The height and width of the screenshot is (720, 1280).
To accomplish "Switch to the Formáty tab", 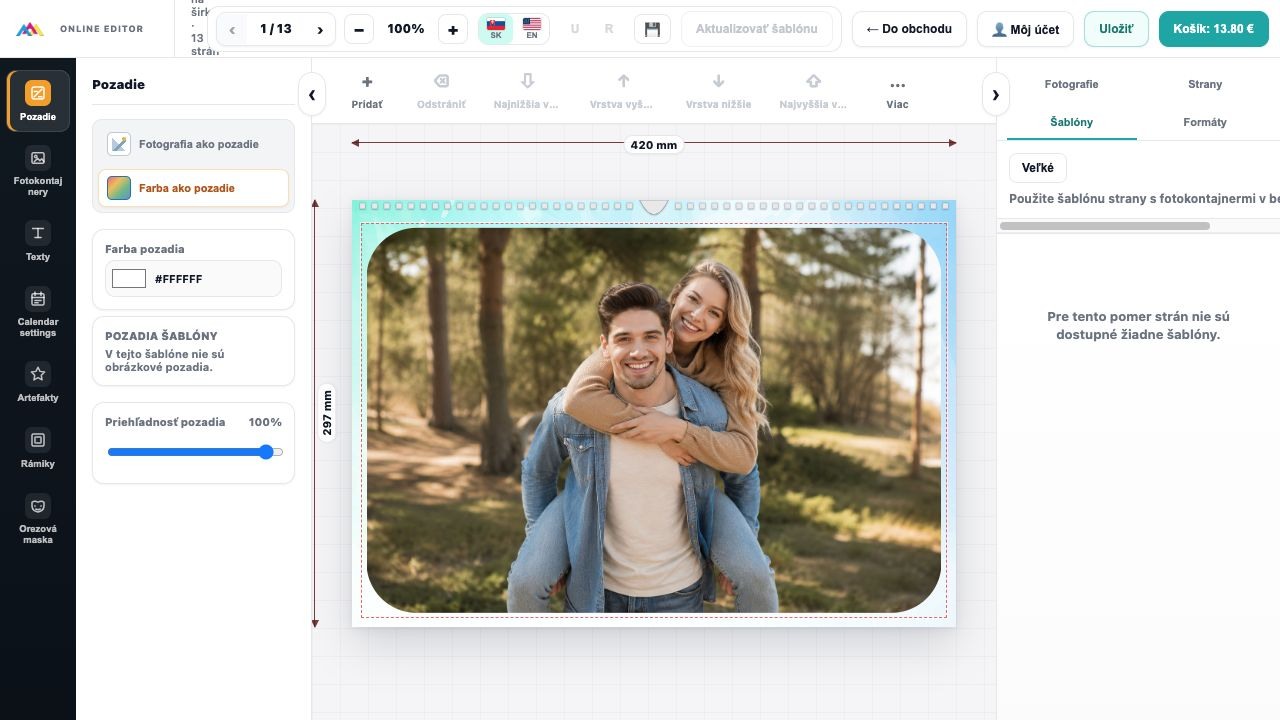I will coord(1205,122).
